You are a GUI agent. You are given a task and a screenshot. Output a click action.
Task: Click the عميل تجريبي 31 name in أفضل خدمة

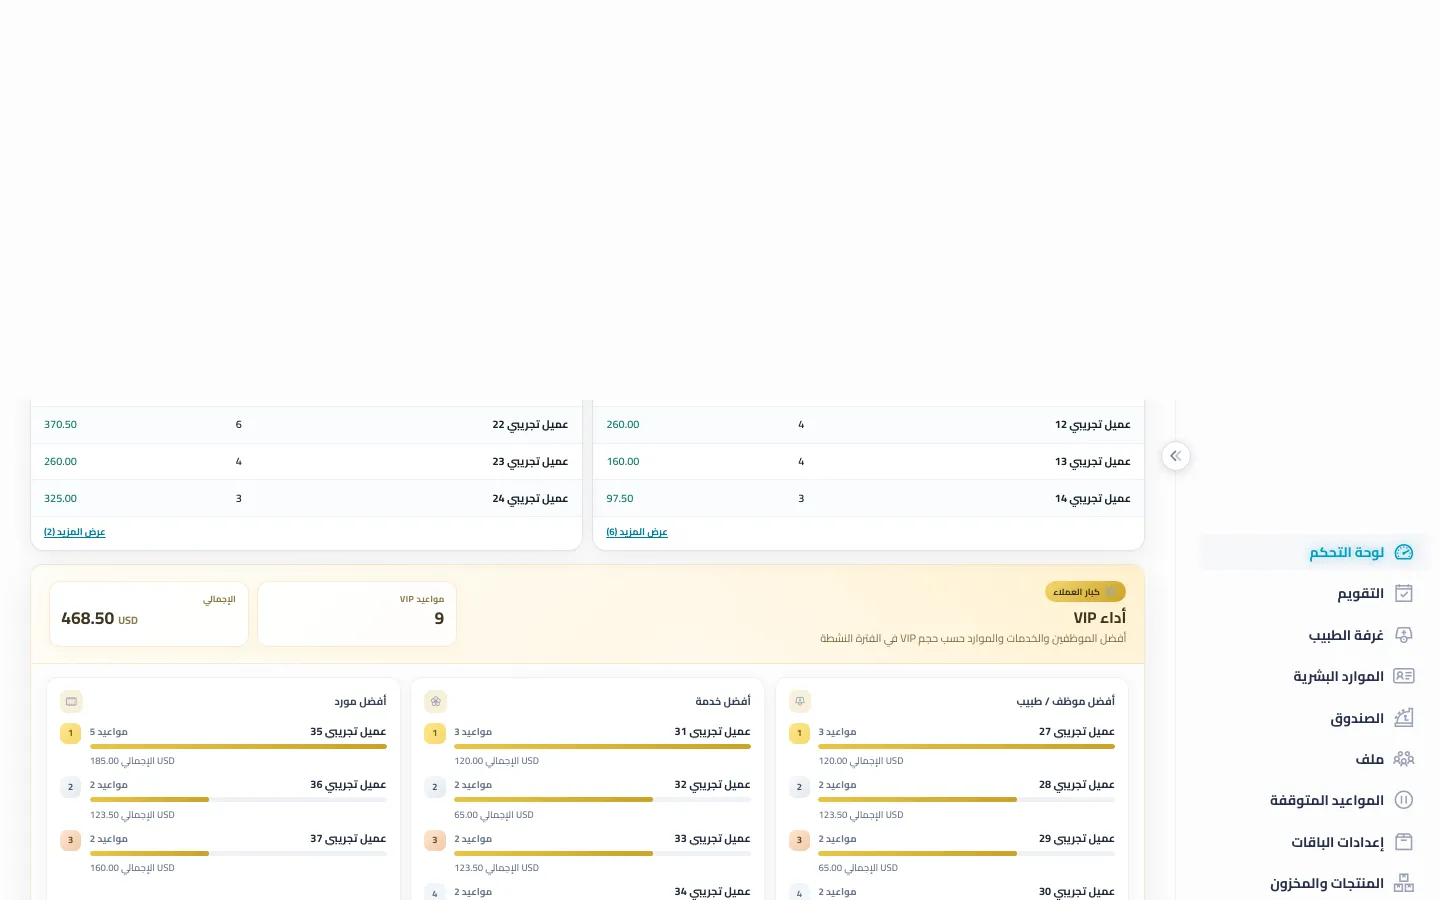tap(712, 732)
